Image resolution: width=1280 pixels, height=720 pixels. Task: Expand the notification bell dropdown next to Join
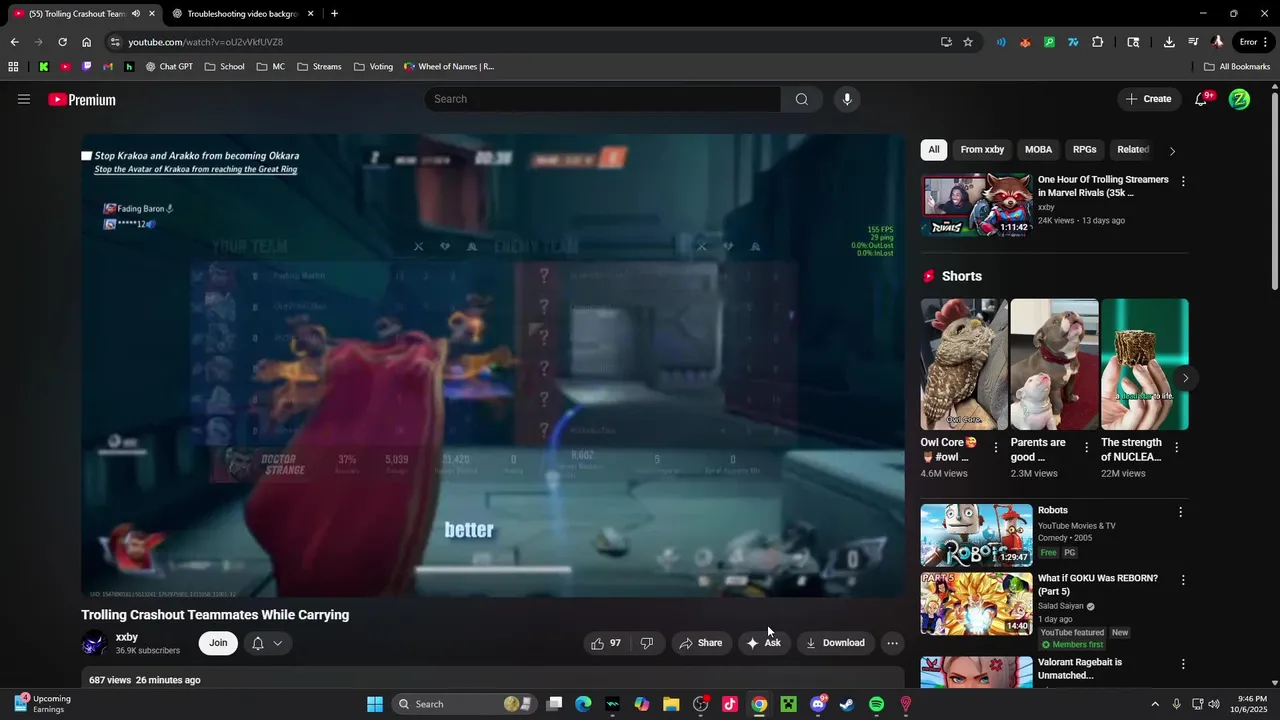(267, 643)
